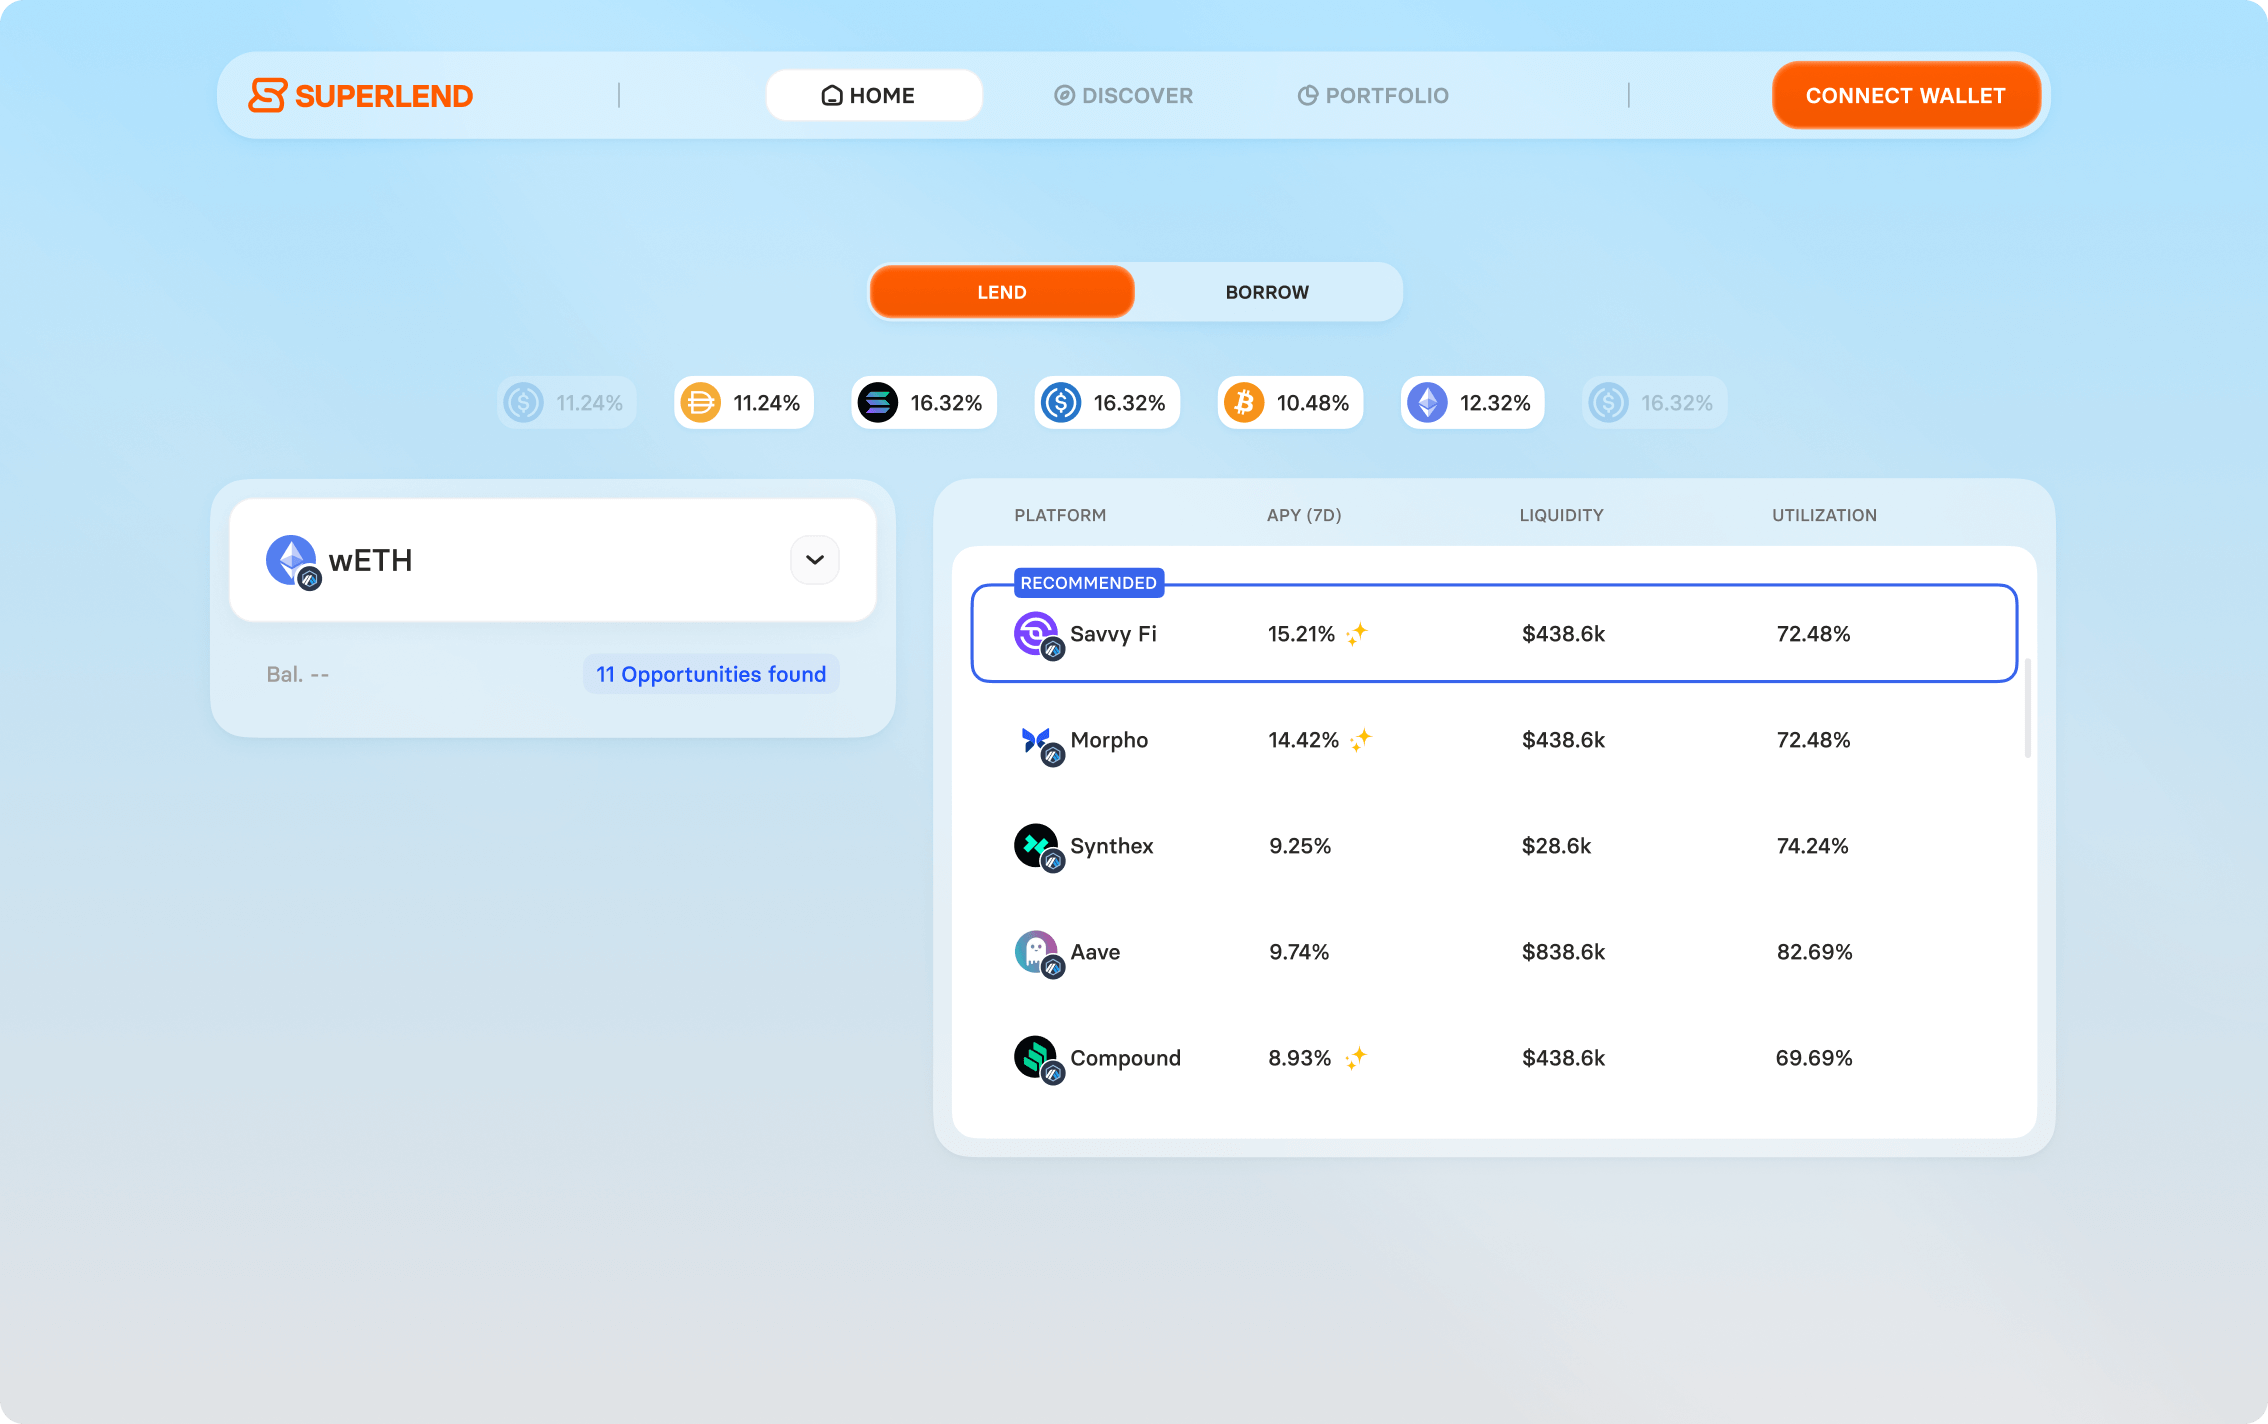Click the Recommended badge
This screenshot has height=1424, width=2268.
pyautogui.click(x=1088, y=583)
